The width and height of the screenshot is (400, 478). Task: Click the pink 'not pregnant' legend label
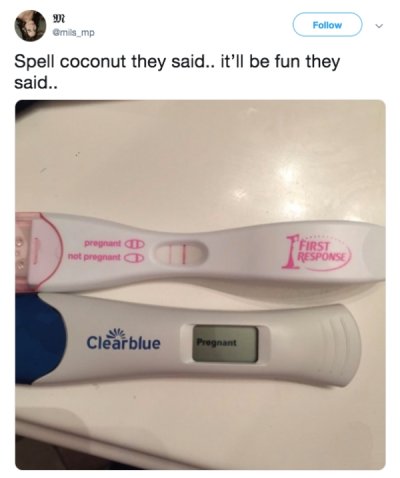94,257
